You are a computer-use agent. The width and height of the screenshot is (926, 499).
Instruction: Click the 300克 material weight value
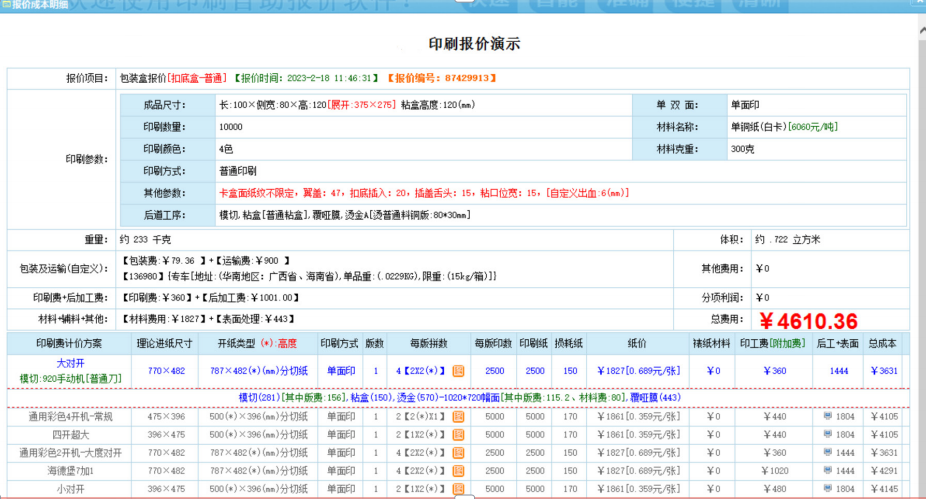click(x=742, y=149)
